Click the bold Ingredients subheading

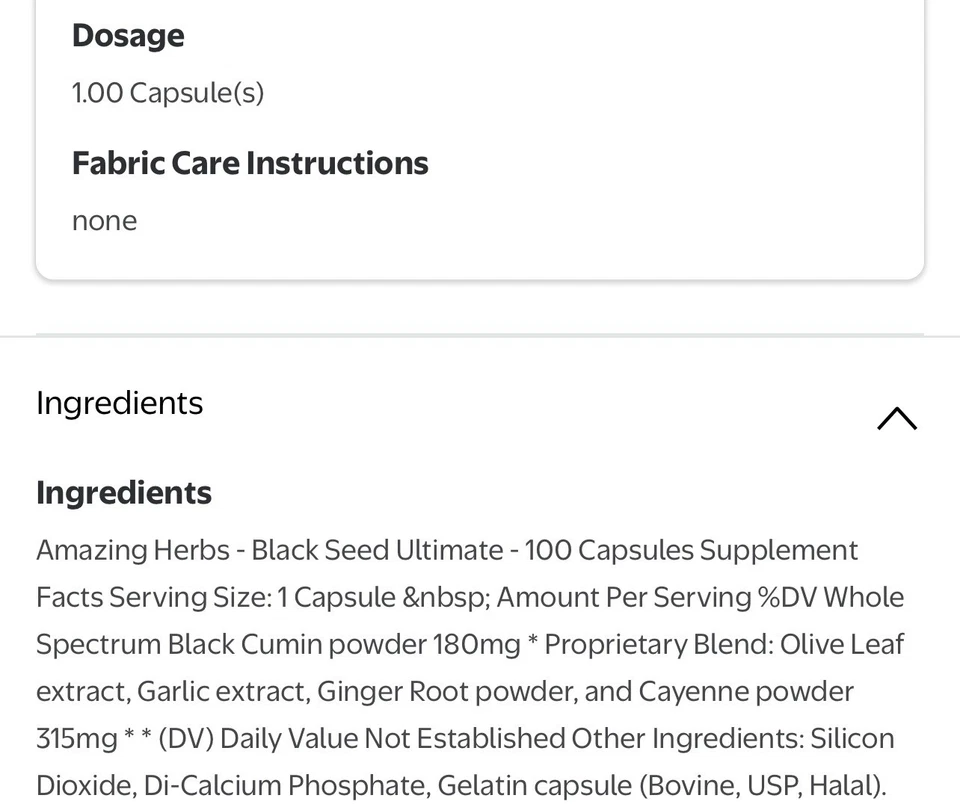(x=124, y=493)
